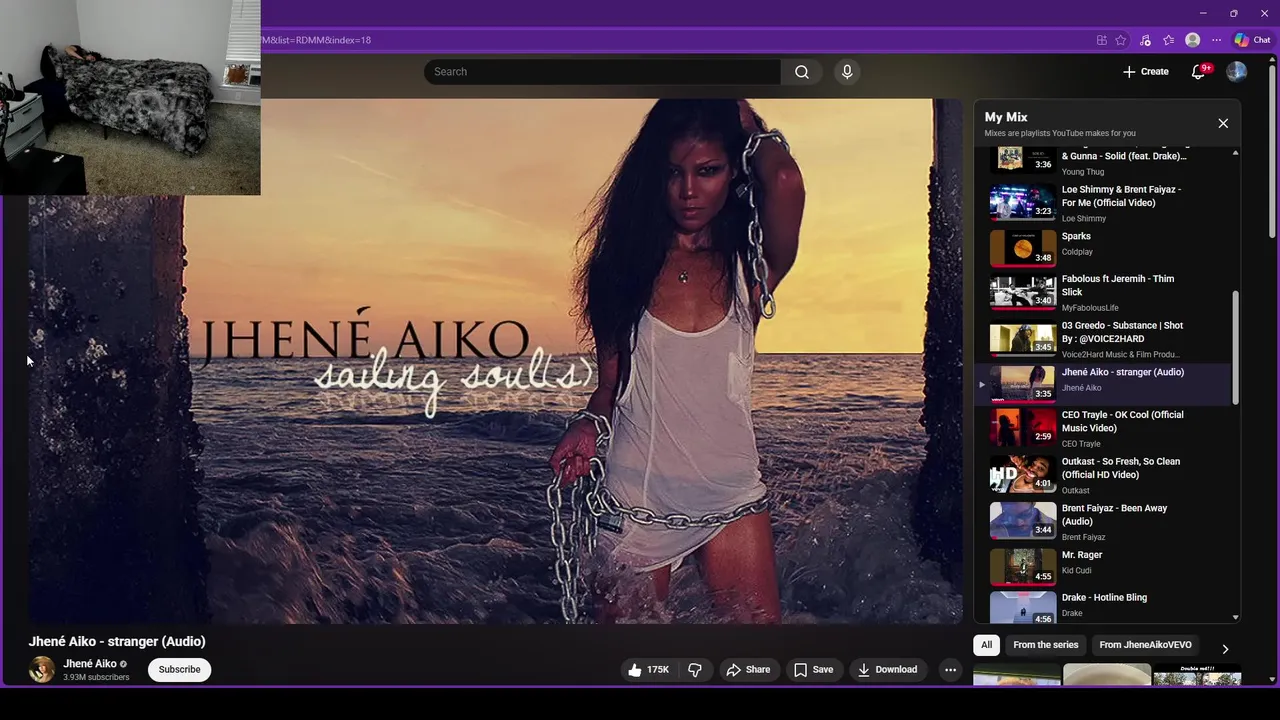Image resolution: width=1280 pixels, height=720 pixels.
Task: Click the Share arrow icon
Action: (733, 670)
